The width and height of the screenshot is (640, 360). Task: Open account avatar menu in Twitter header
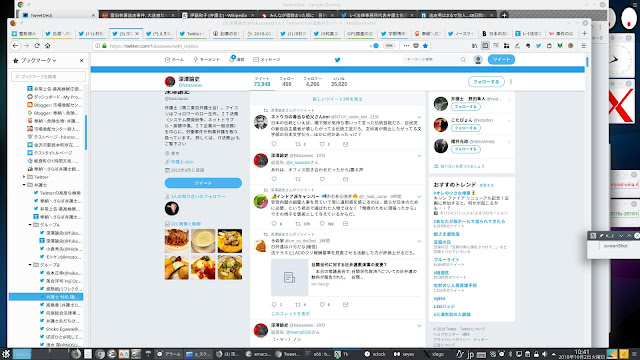(x=478, y=60)
